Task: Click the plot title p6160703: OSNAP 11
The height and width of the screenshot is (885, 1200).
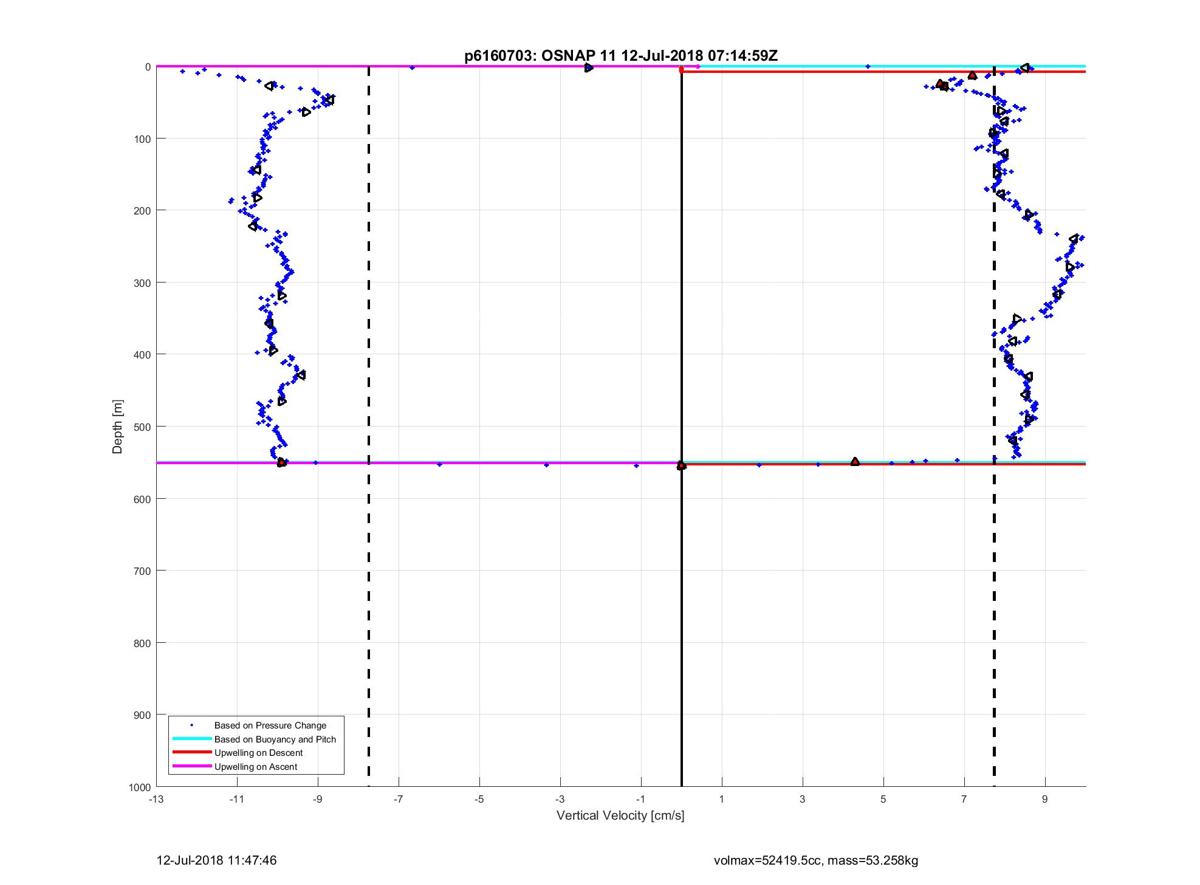Action: tap(620, 56)
